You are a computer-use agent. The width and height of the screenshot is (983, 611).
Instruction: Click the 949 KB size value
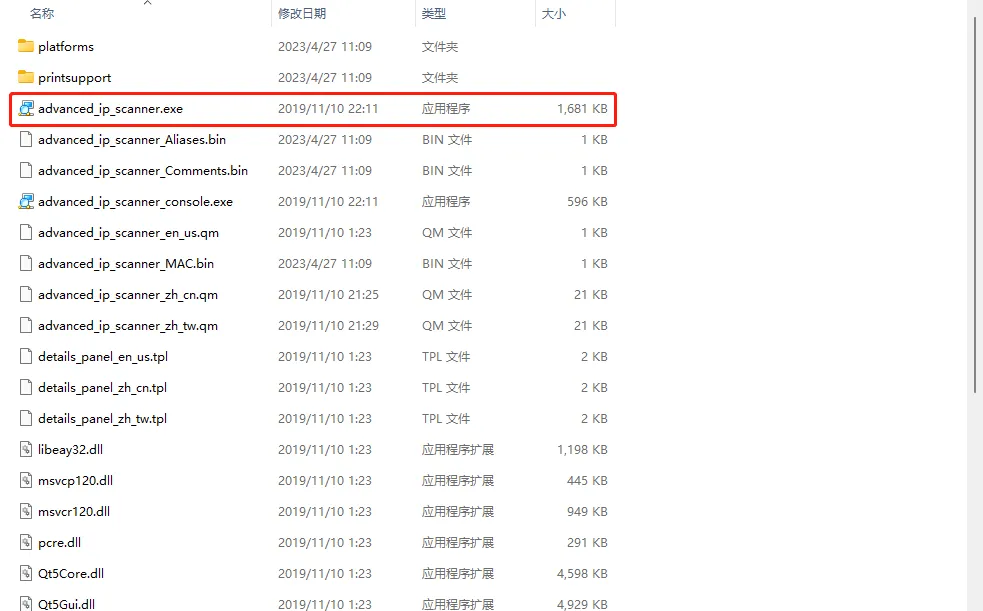click(x=587, y=511)
